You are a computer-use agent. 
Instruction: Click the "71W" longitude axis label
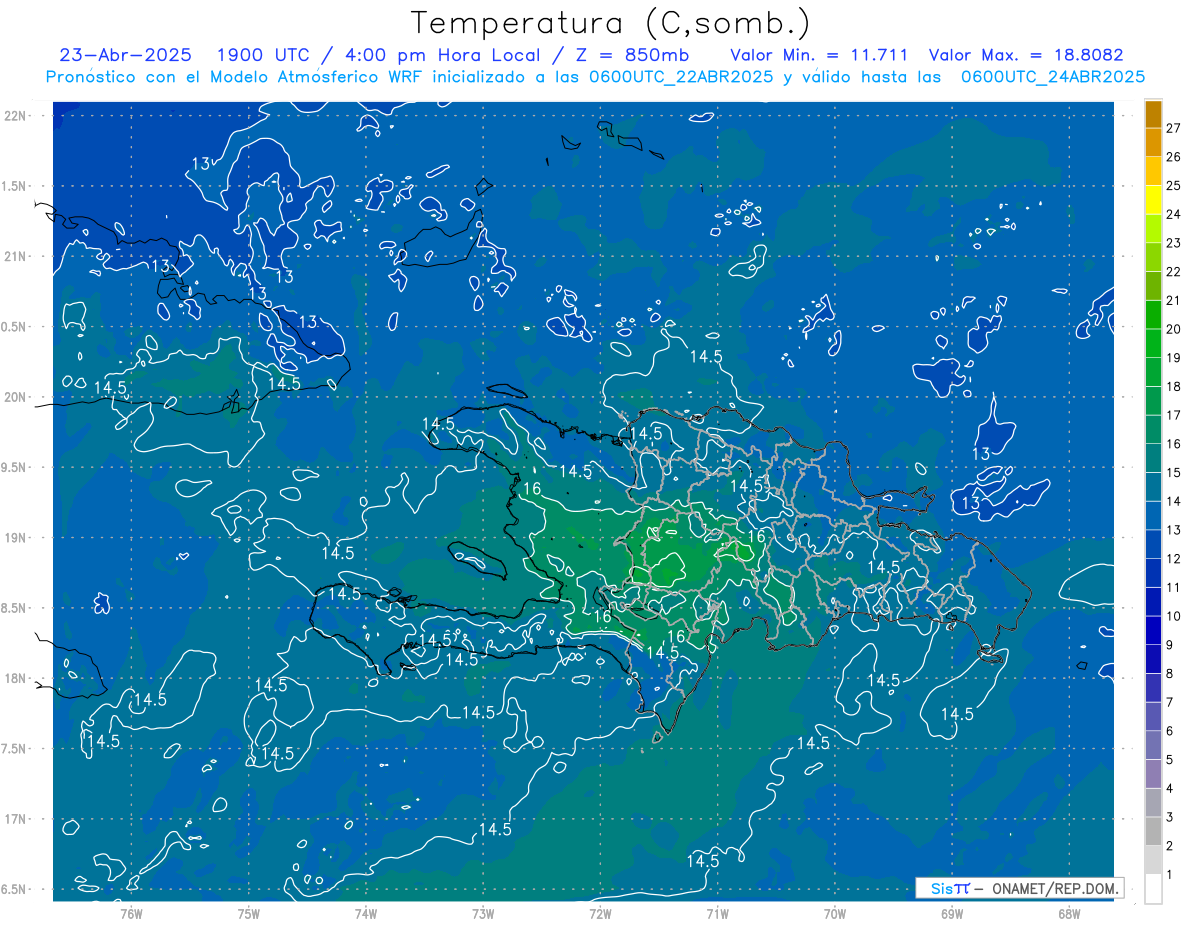click(717, 913)
